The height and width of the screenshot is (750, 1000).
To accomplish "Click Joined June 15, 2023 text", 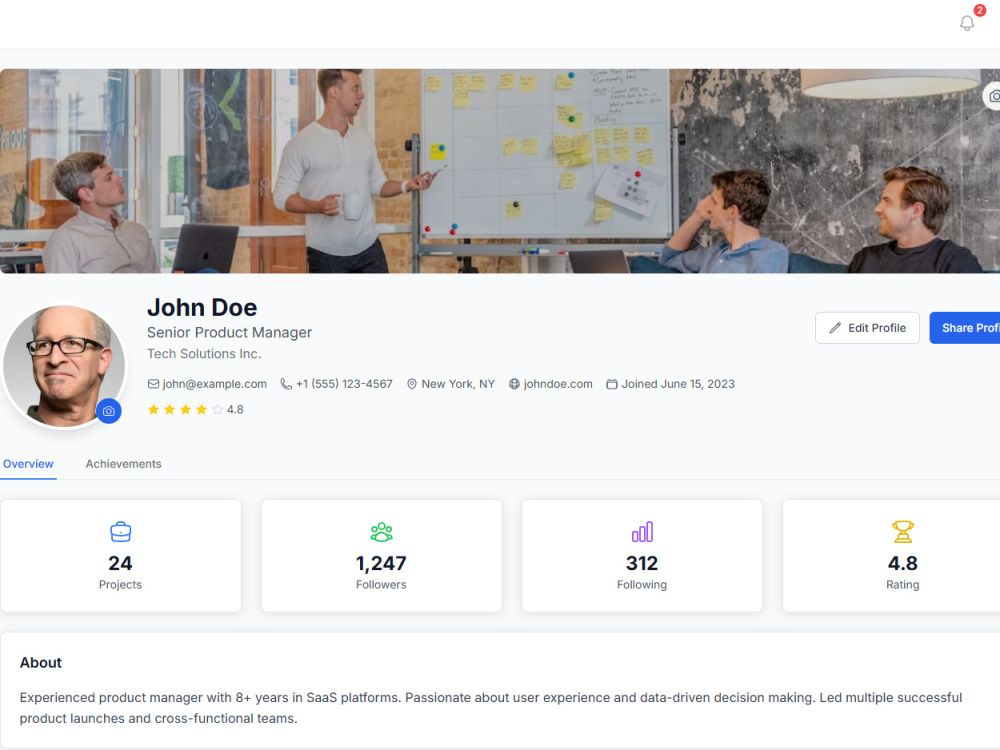I will pyautogui.click(x=678, y=384).
